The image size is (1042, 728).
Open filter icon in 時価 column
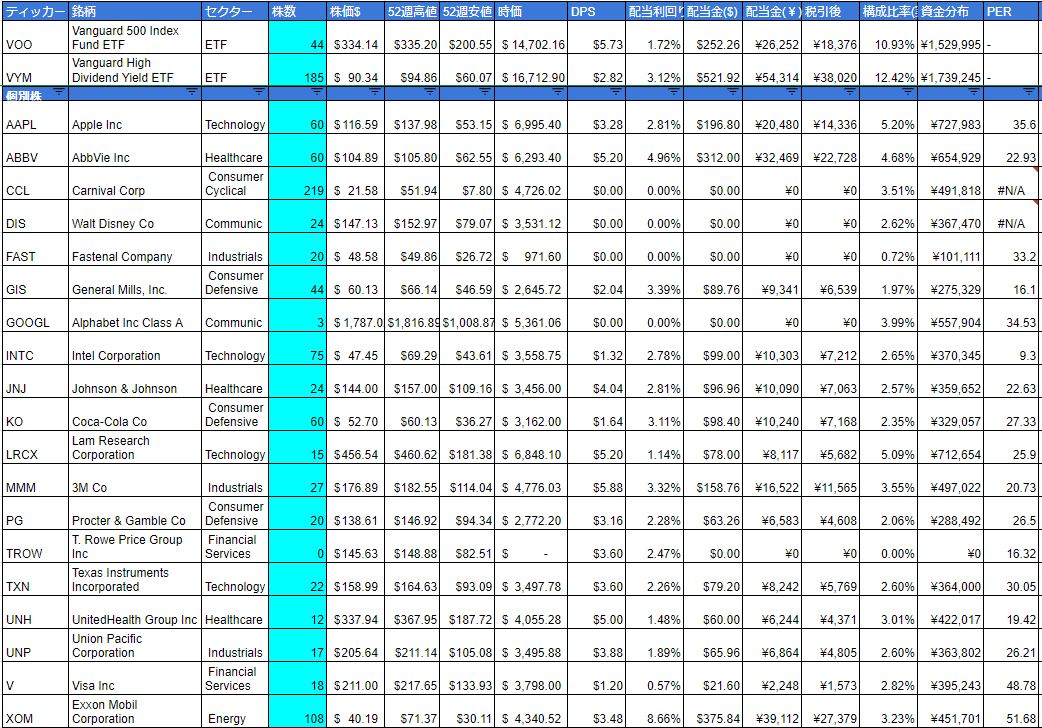click(x=558, y=91)
